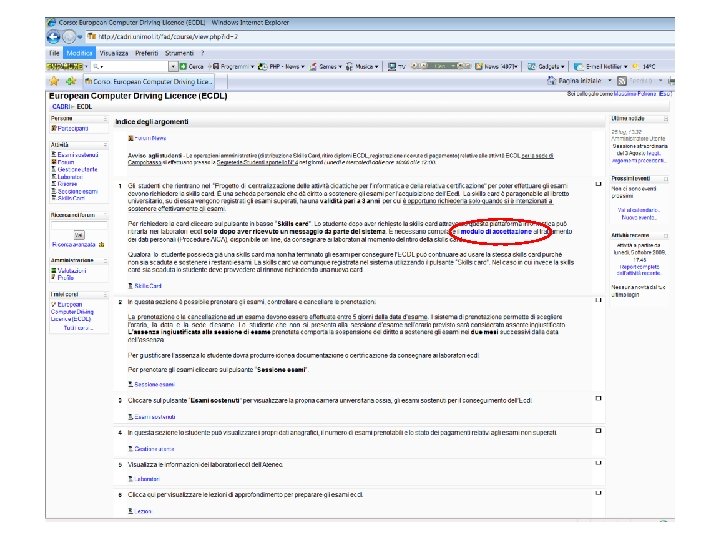
Task: Open the Programmi toolbar dropdown
Action: point(234,67)
